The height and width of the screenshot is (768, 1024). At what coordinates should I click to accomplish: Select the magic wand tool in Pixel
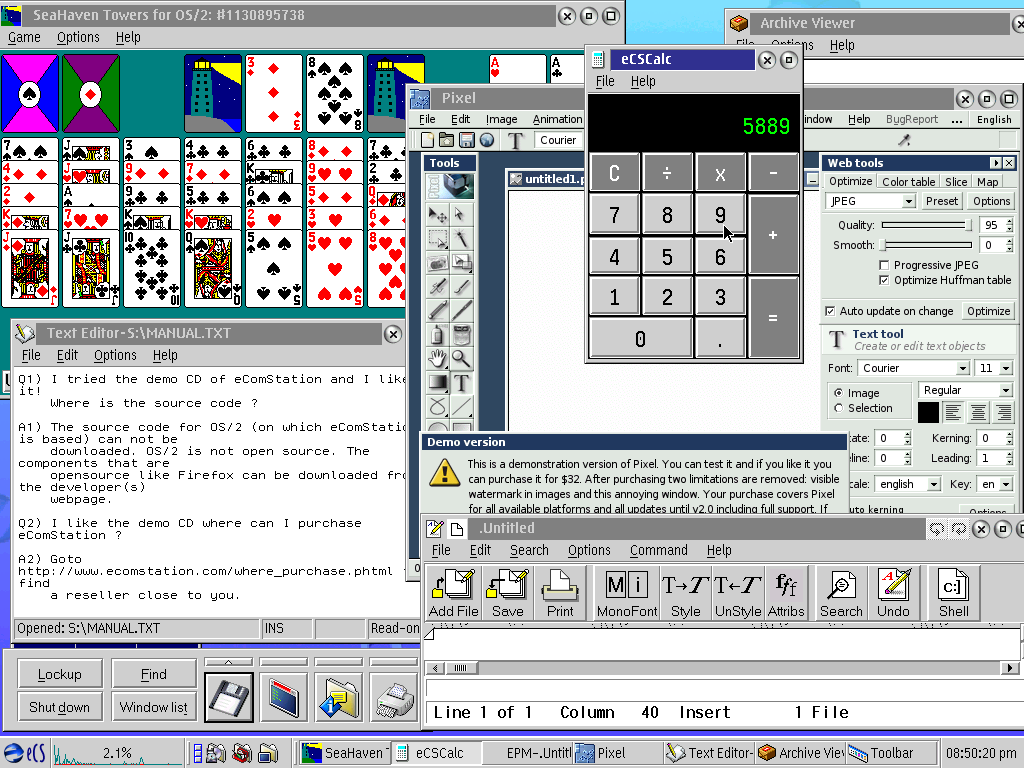pos(461,238)
